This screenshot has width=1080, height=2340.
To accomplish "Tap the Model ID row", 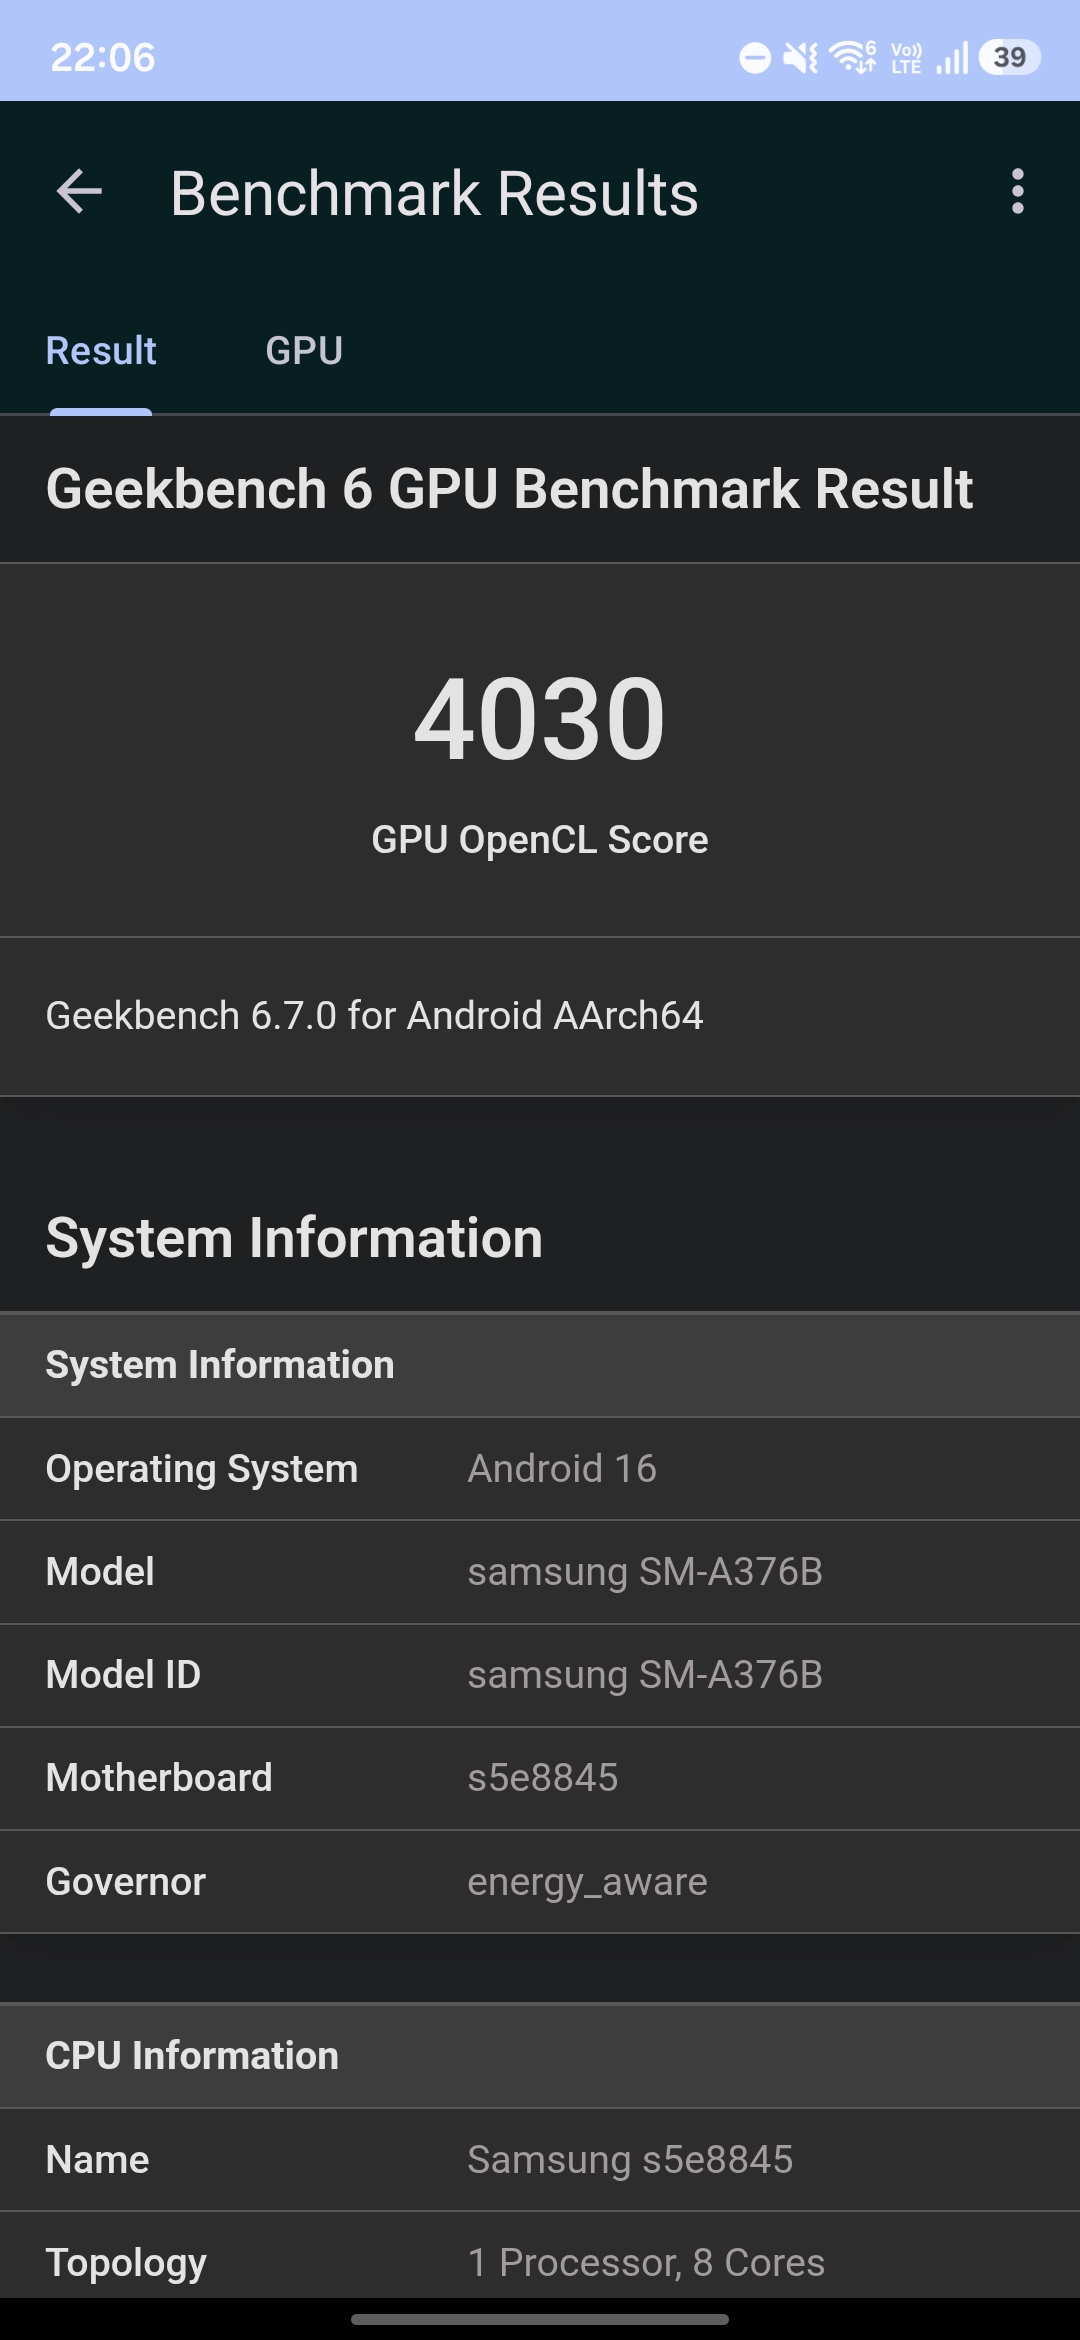I will click(540, 1675).
